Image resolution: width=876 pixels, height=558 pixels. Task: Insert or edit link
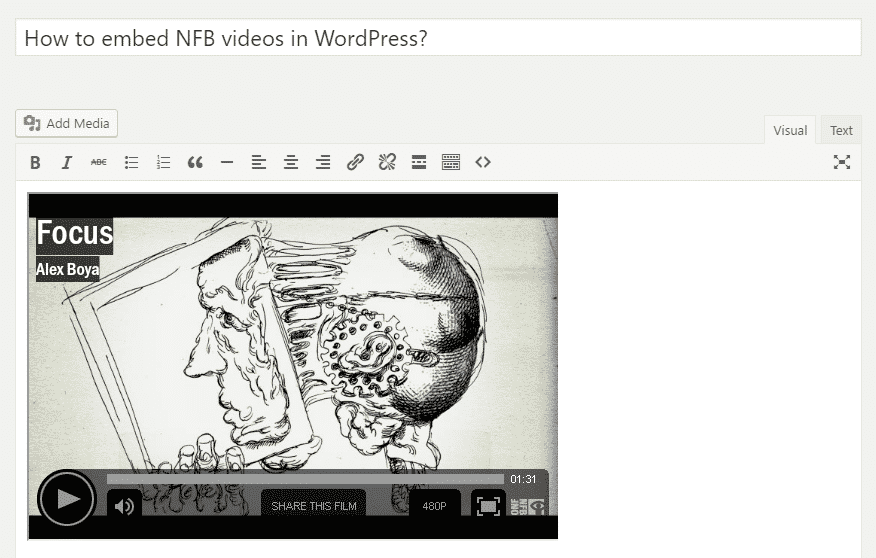pos(355,163)
